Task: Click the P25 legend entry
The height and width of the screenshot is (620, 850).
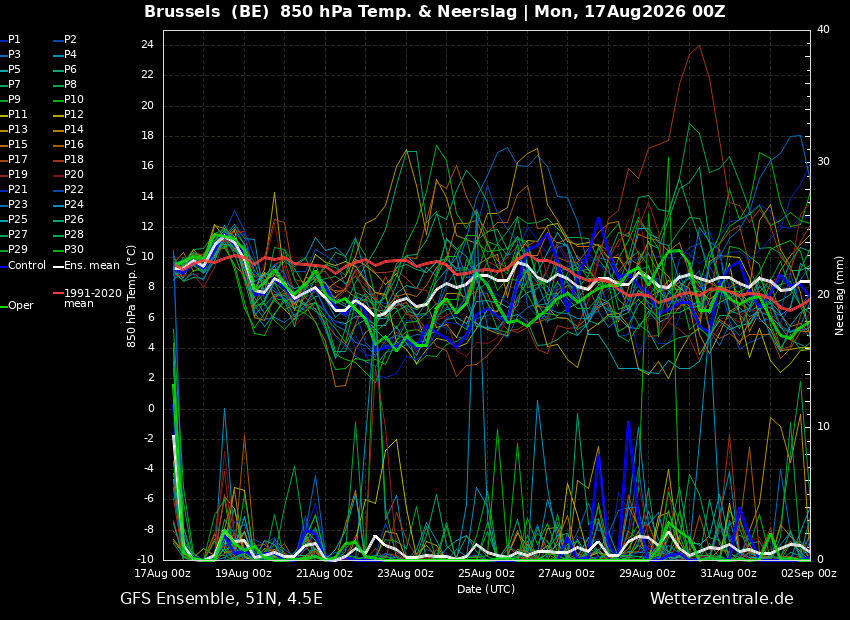Action: pyautogui.click(x=14, y=219)
